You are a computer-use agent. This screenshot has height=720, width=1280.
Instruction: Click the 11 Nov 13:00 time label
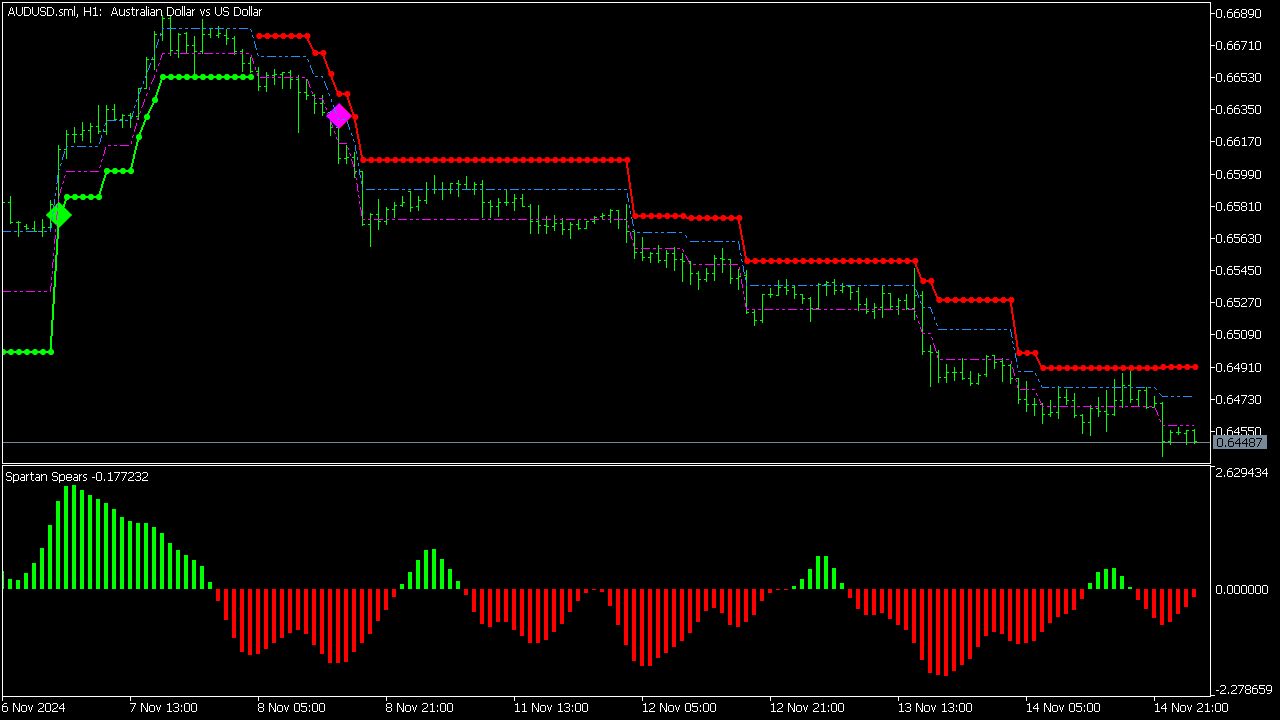pyautogui.click(x=551, y=708)
